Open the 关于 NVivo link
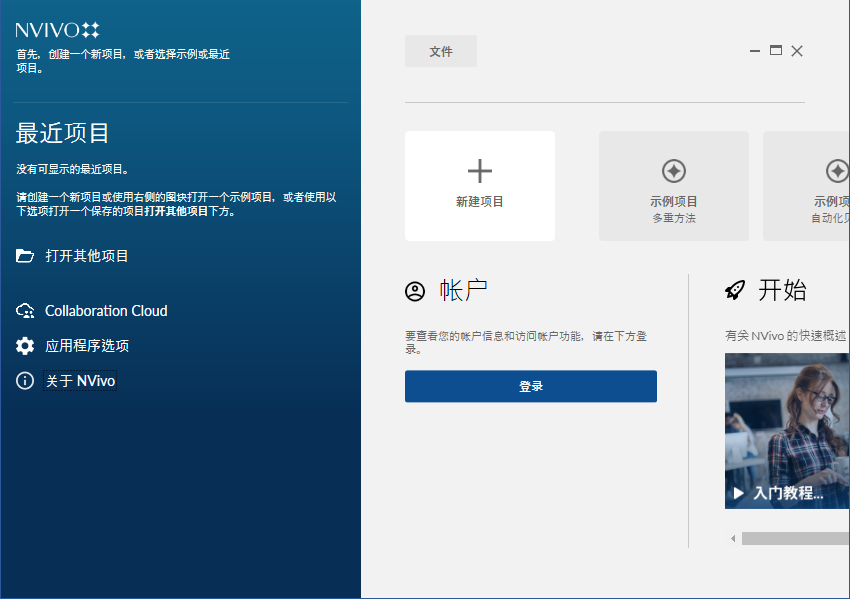Viewport: 850px width, 599px height. (80, 381)
